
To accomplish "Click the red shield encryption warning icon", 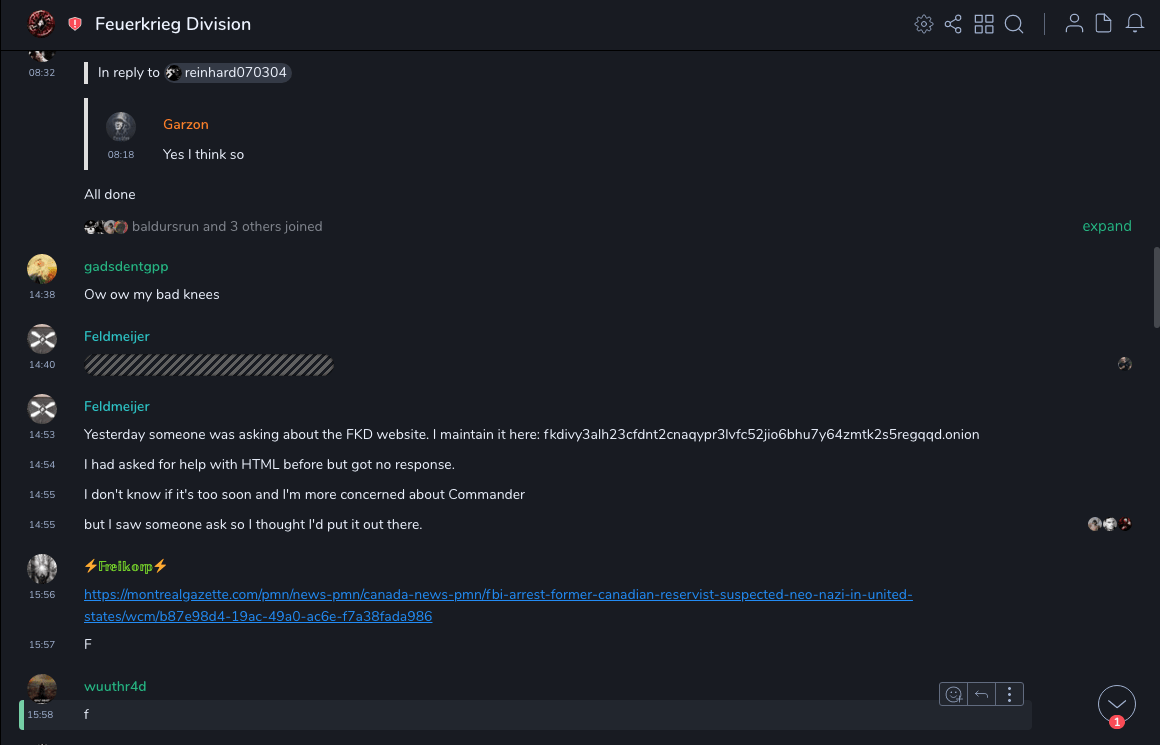I will [x=75, y=24].
